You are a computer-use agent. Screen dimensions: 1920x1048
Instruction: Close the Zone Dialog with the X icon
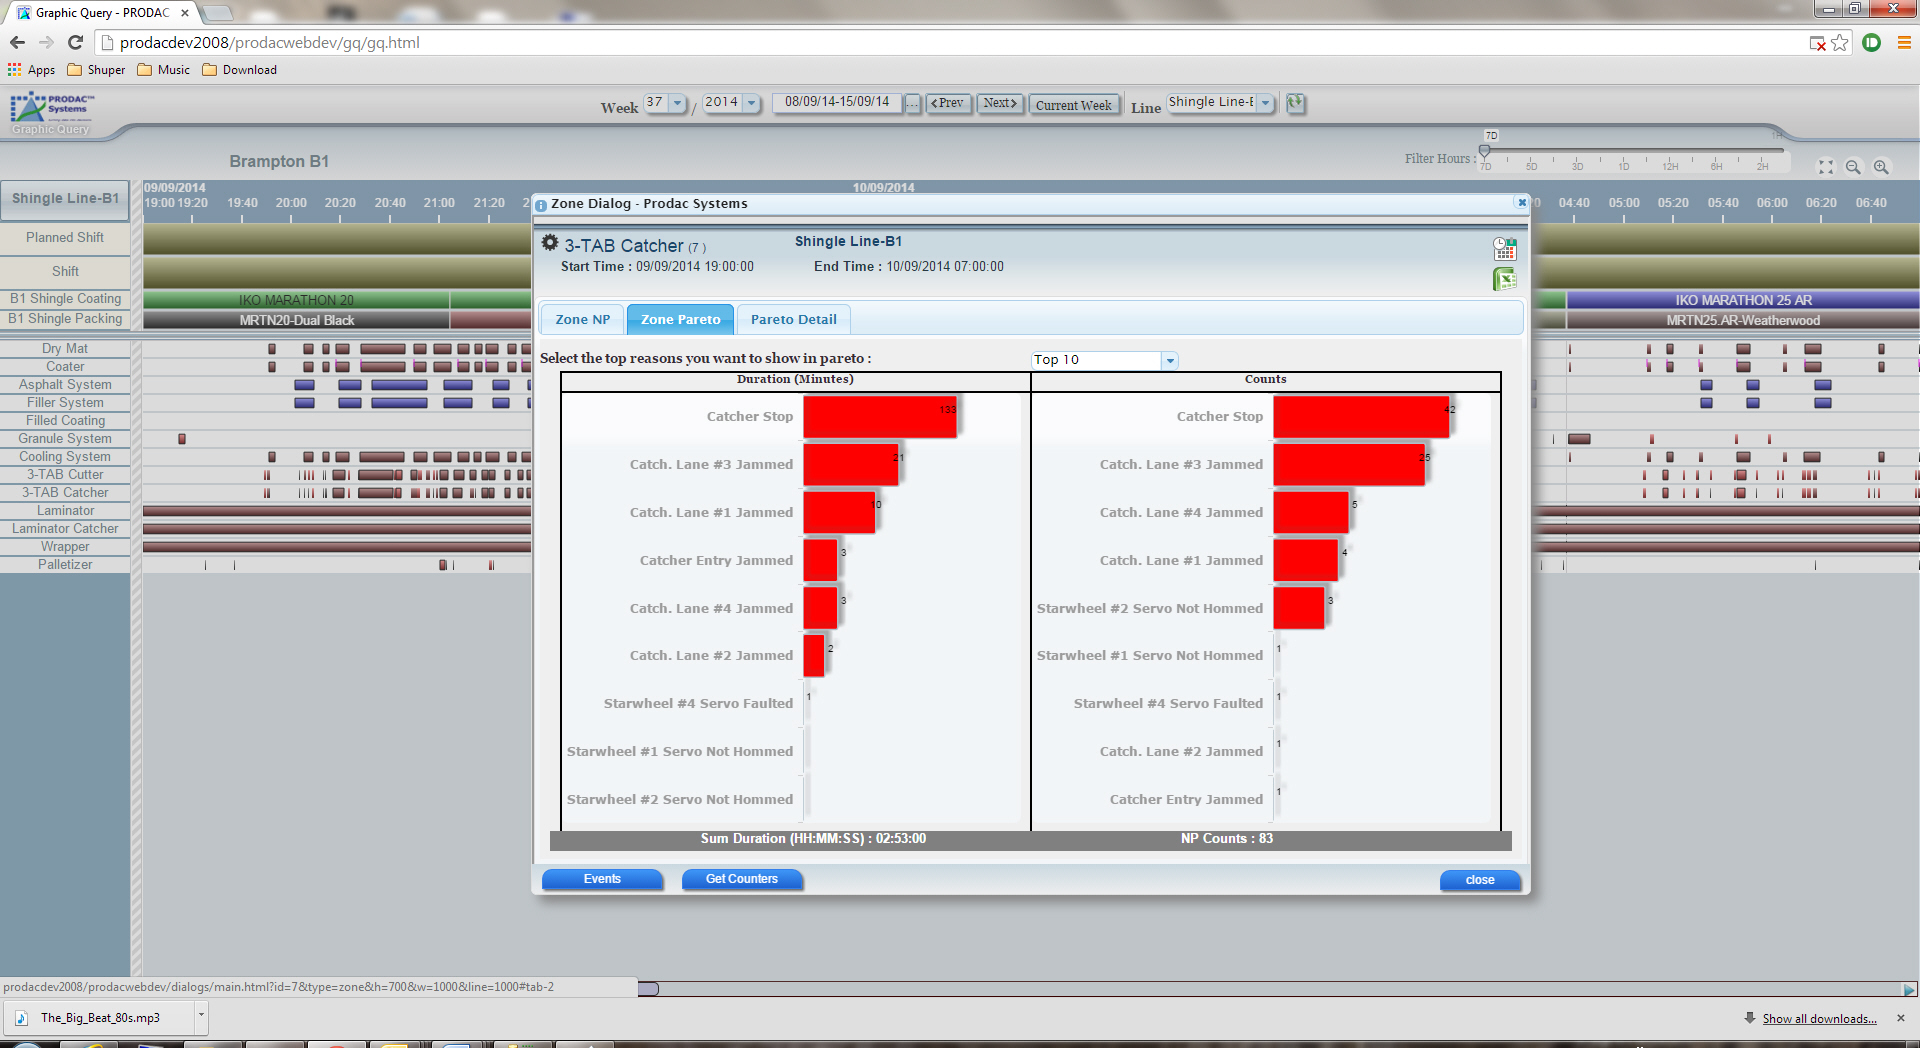1522,202
